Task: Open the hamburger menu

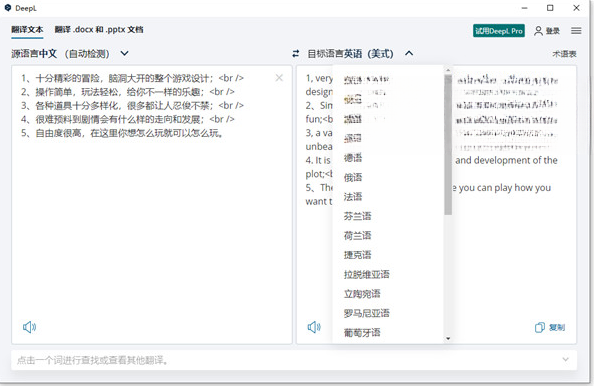Action: (576, 31)
